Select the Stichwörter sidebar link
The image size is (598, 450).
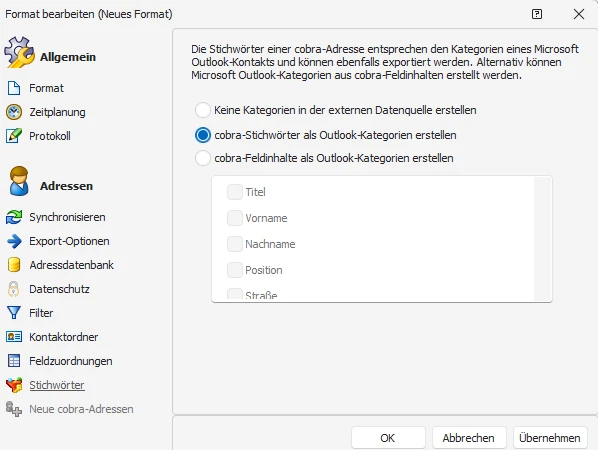coord(56,385)
